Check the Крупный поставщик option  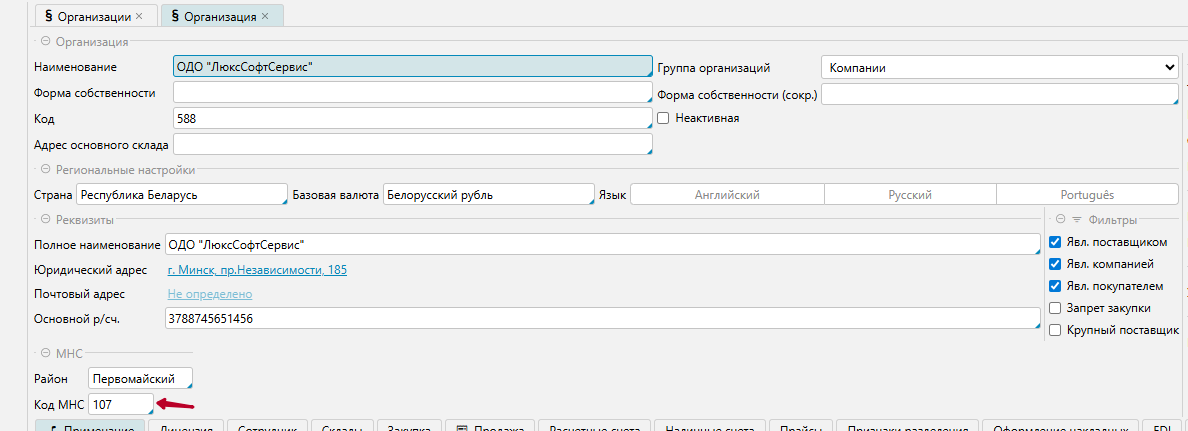pos(1055,330)
